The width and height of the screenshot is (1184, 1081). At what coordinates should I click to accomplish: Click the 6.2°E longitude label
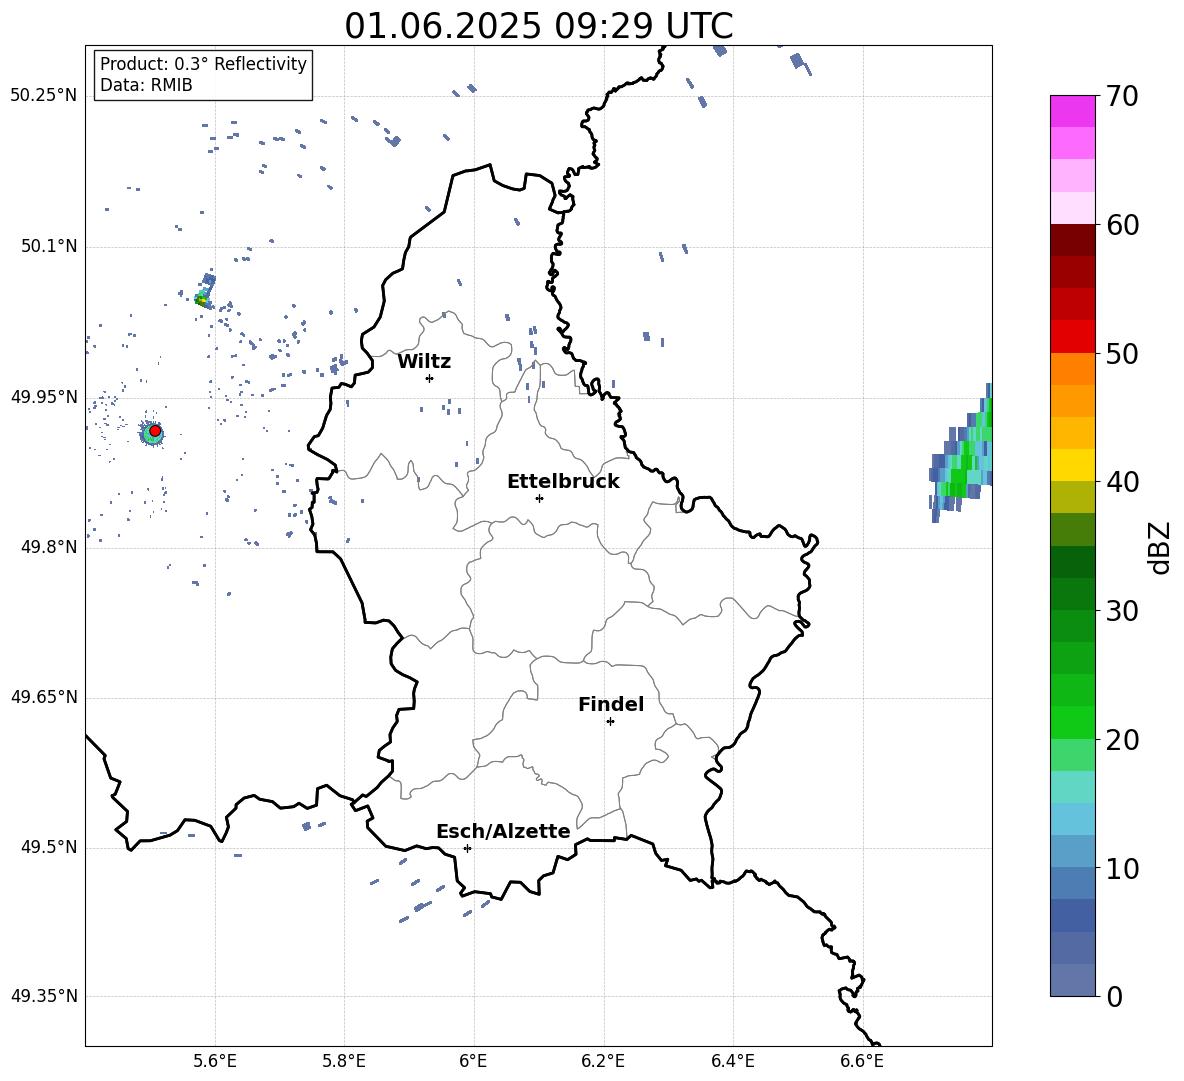tap(603, 1061)
